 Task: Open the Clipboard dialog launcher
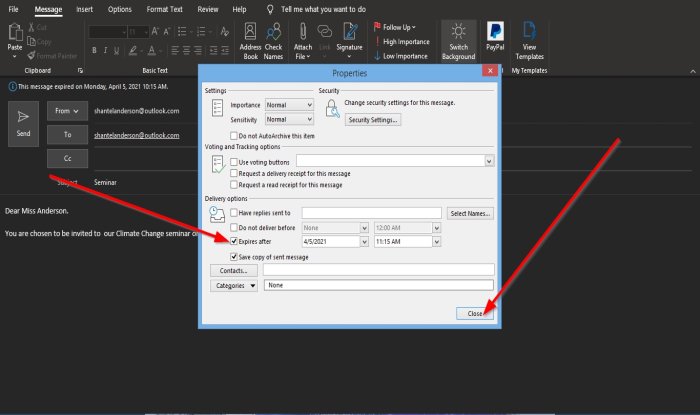click(x=80, y=71)
